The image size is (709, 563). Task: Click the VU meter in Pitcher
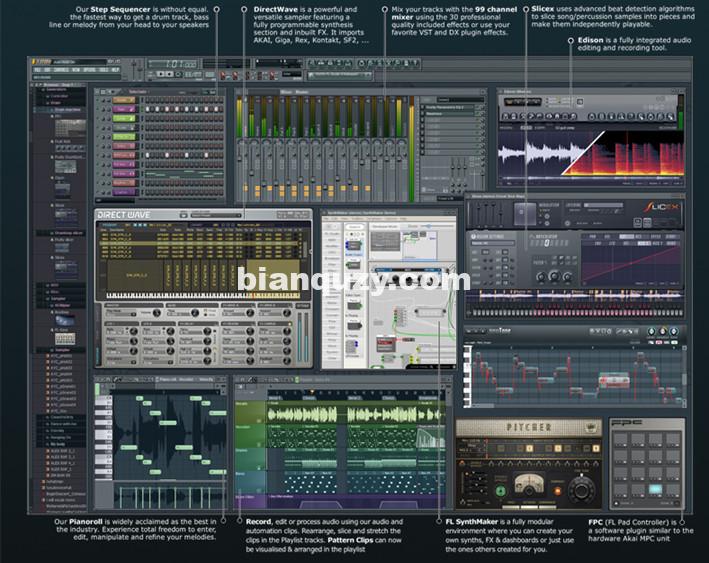[529, 484]
